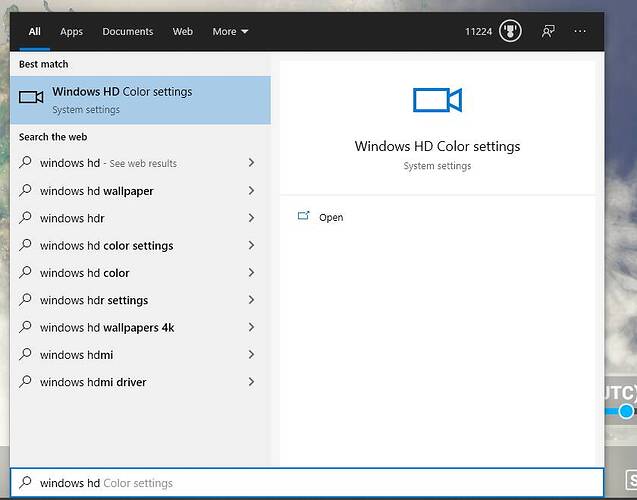The height and width of the screenshot is (500, 637).
Task: Click camera icon beside Windows HD Color settings result
Action: [31, 97]
